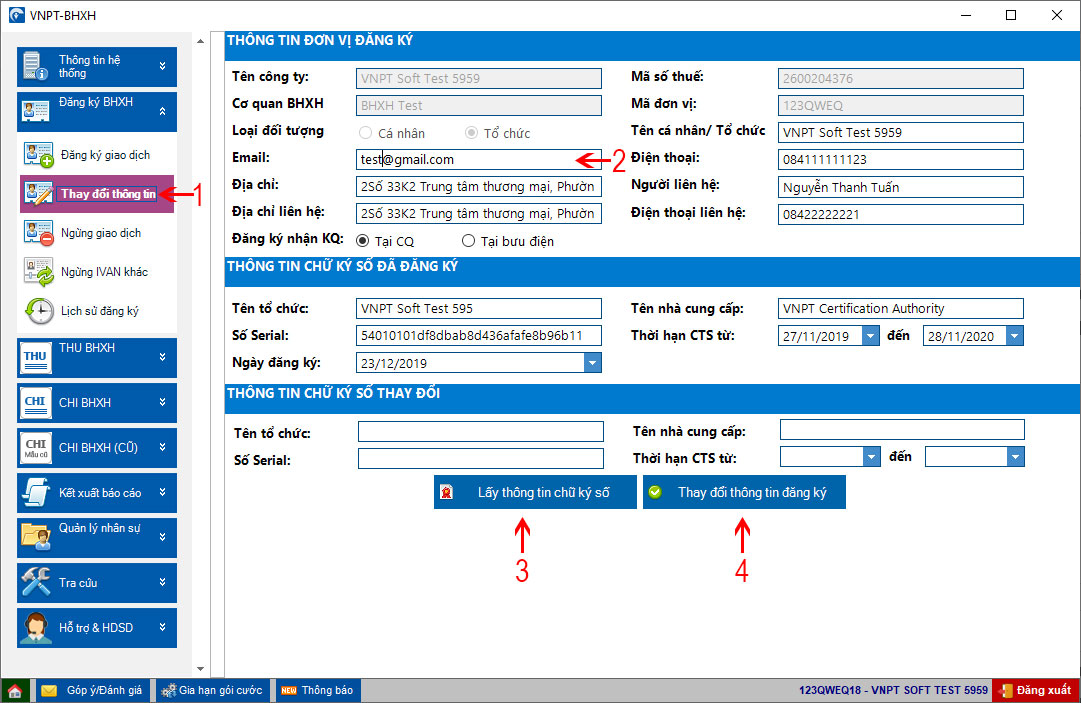Click the empty Tên tổ chức field under Thay đổi
The width and height of the screenshot is (1081, 703).
point(481,431)
